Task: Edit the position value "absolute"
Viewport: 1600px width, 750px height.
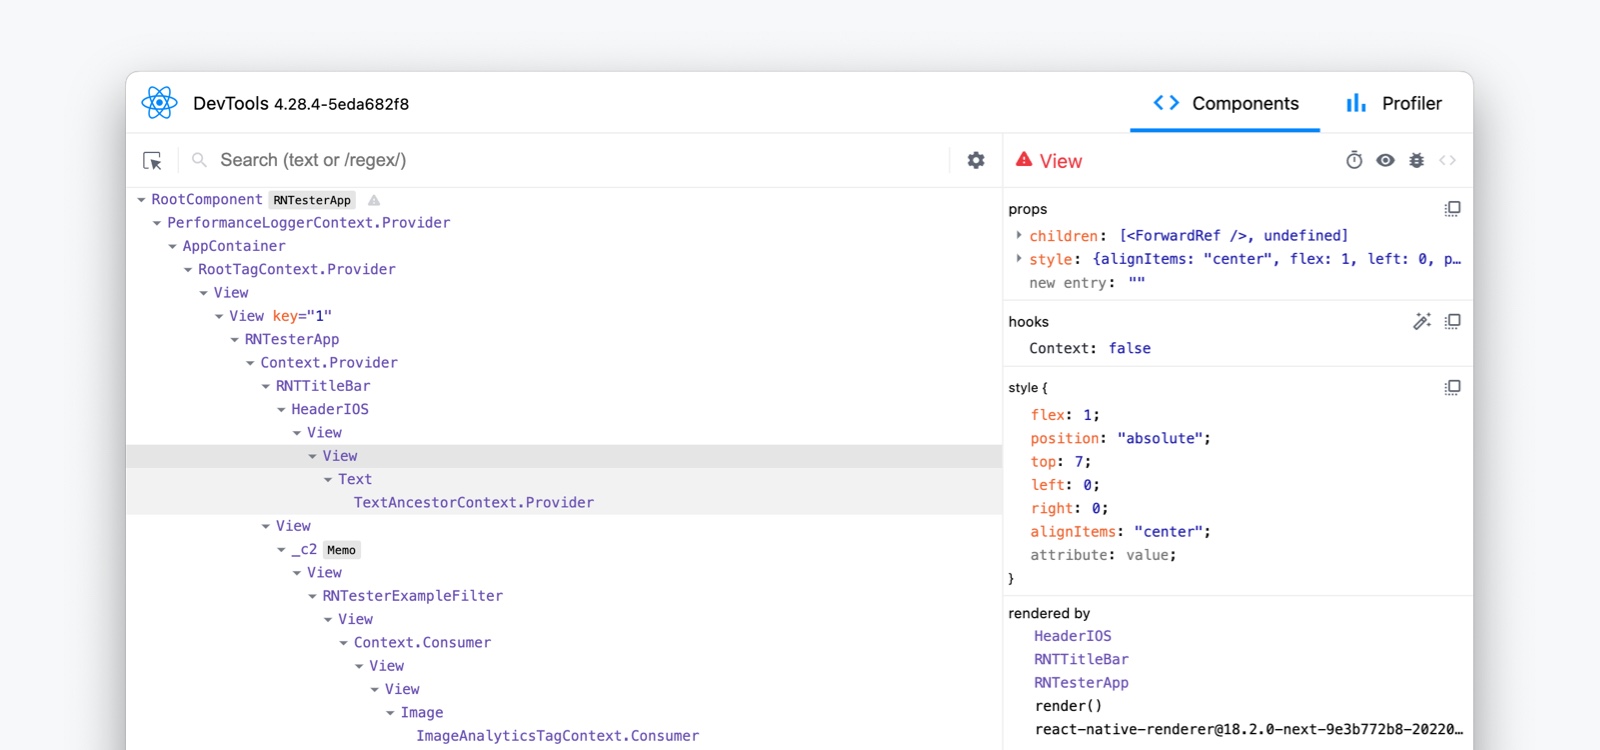Action: click(x=1160, y=438)
